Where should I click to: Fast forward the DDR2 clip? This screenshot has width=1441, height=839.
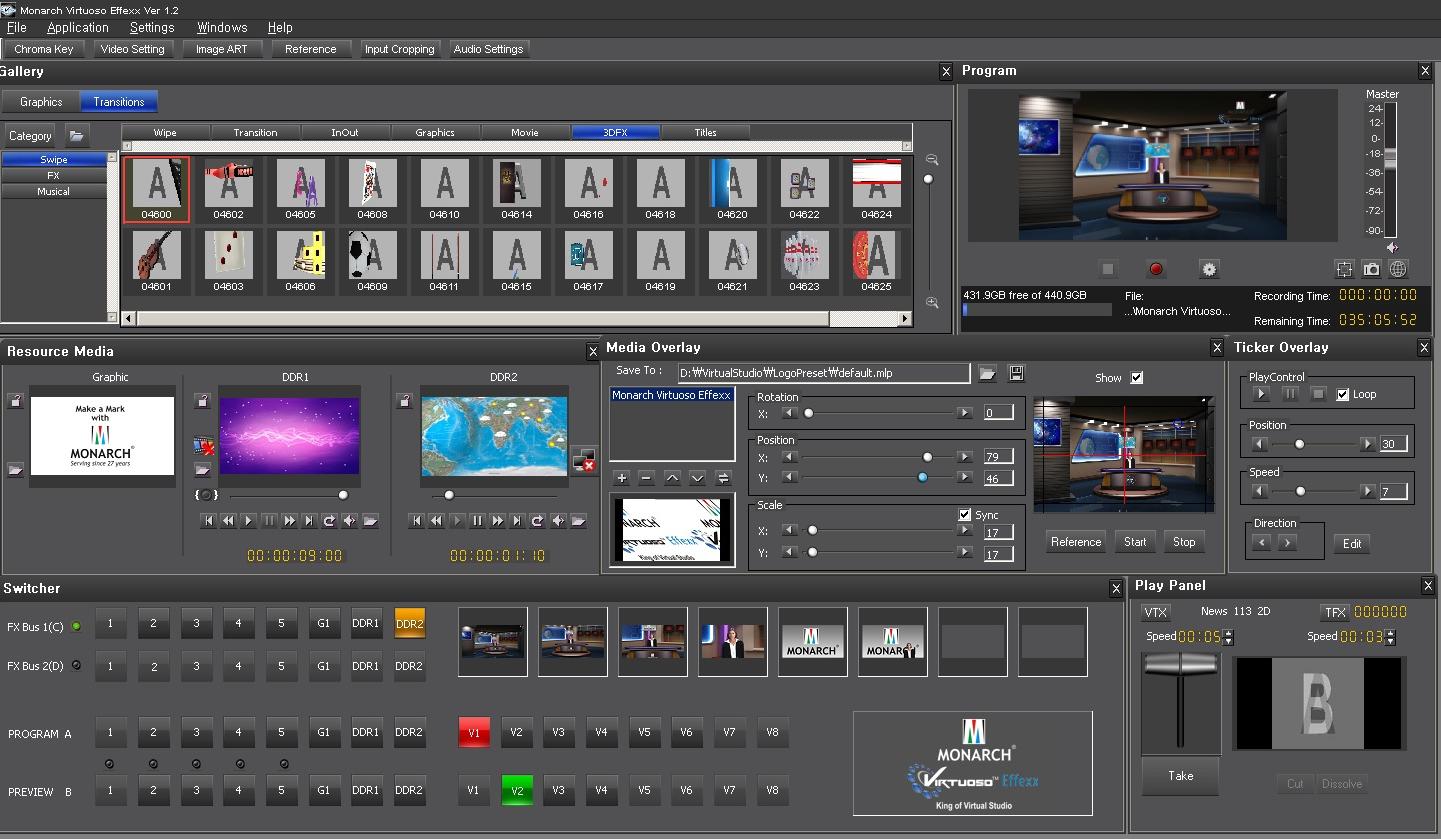point(497,521)
